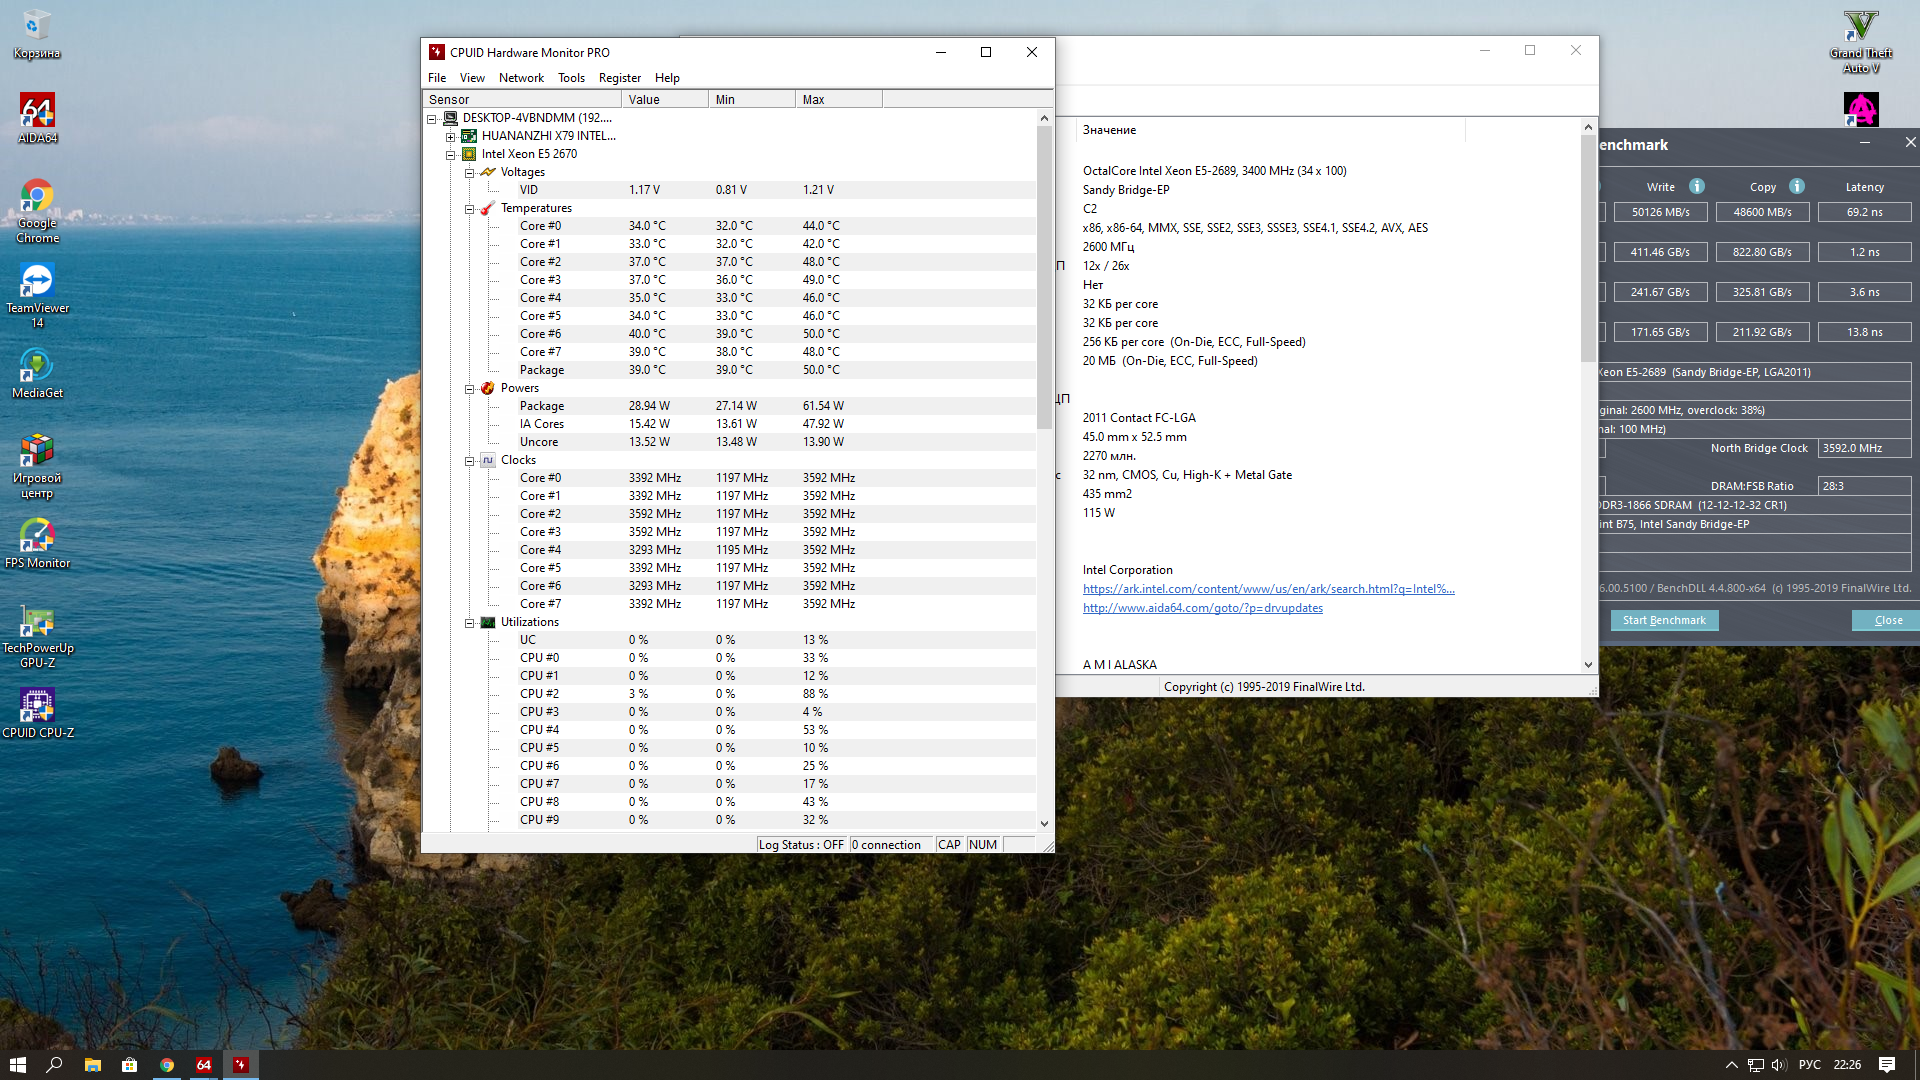1920x1080 pixels.
Task: Open MediaGet desktop shortcut
Action: [37, 367]
